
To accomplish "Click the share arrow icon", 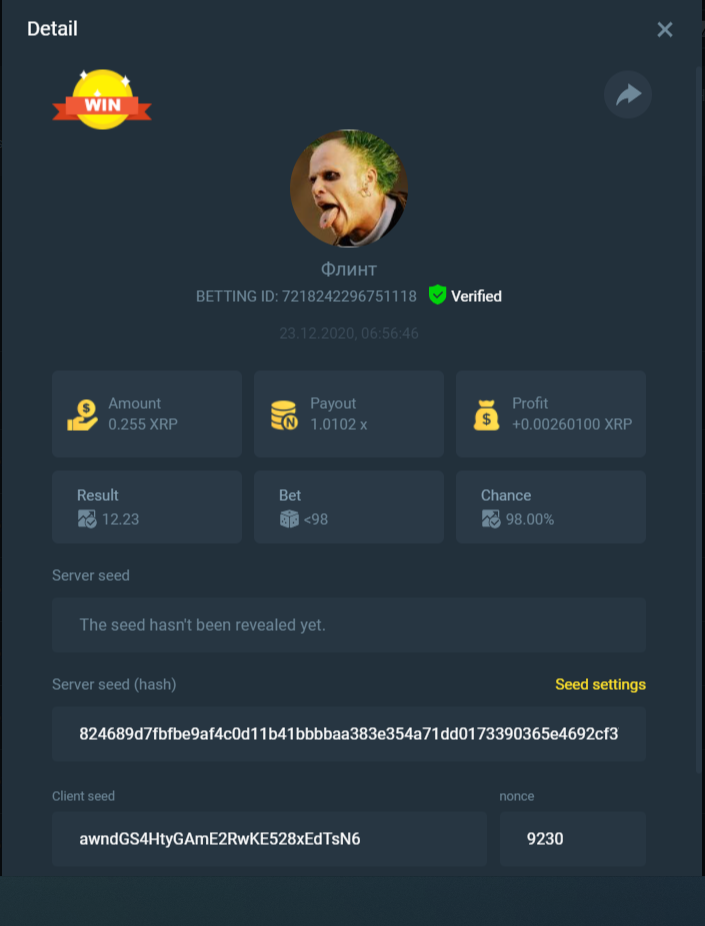I will (x=628, y=94).
